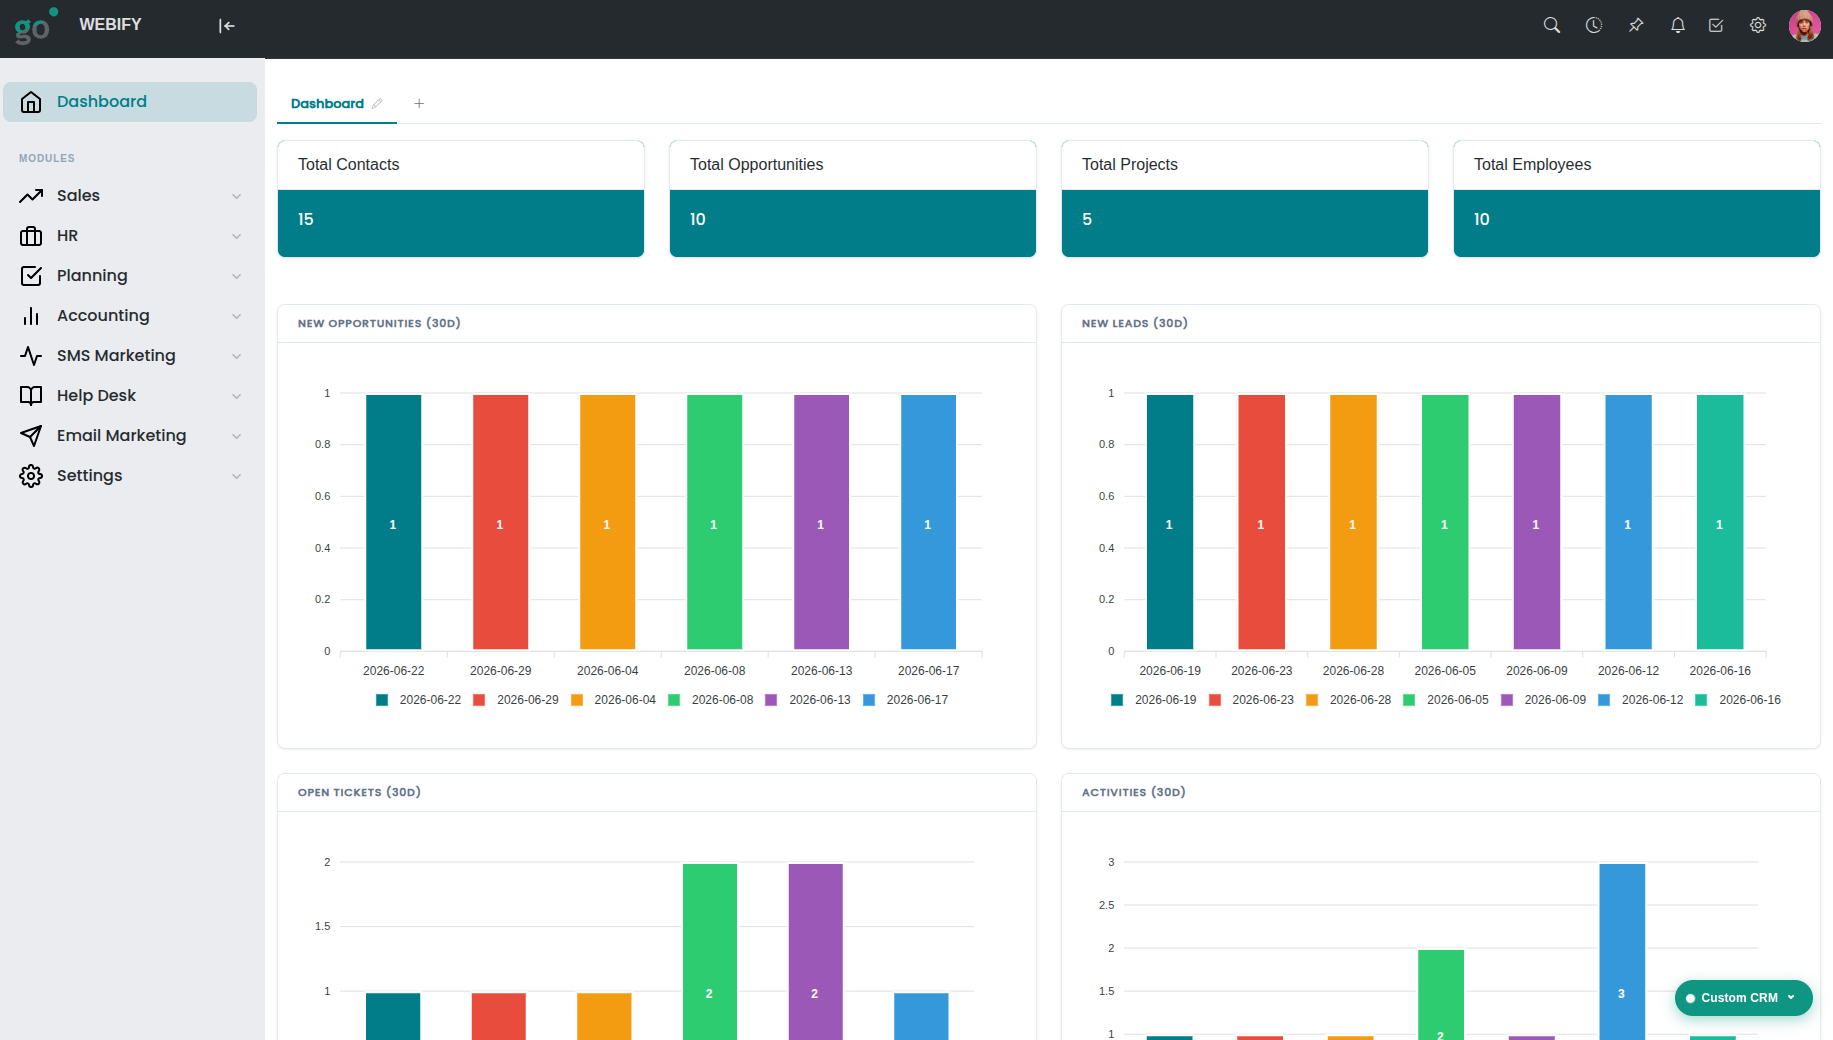Viewport: 1833px width, 1040px height.
Task: Click the go logo
Action: tap(35, 26)
